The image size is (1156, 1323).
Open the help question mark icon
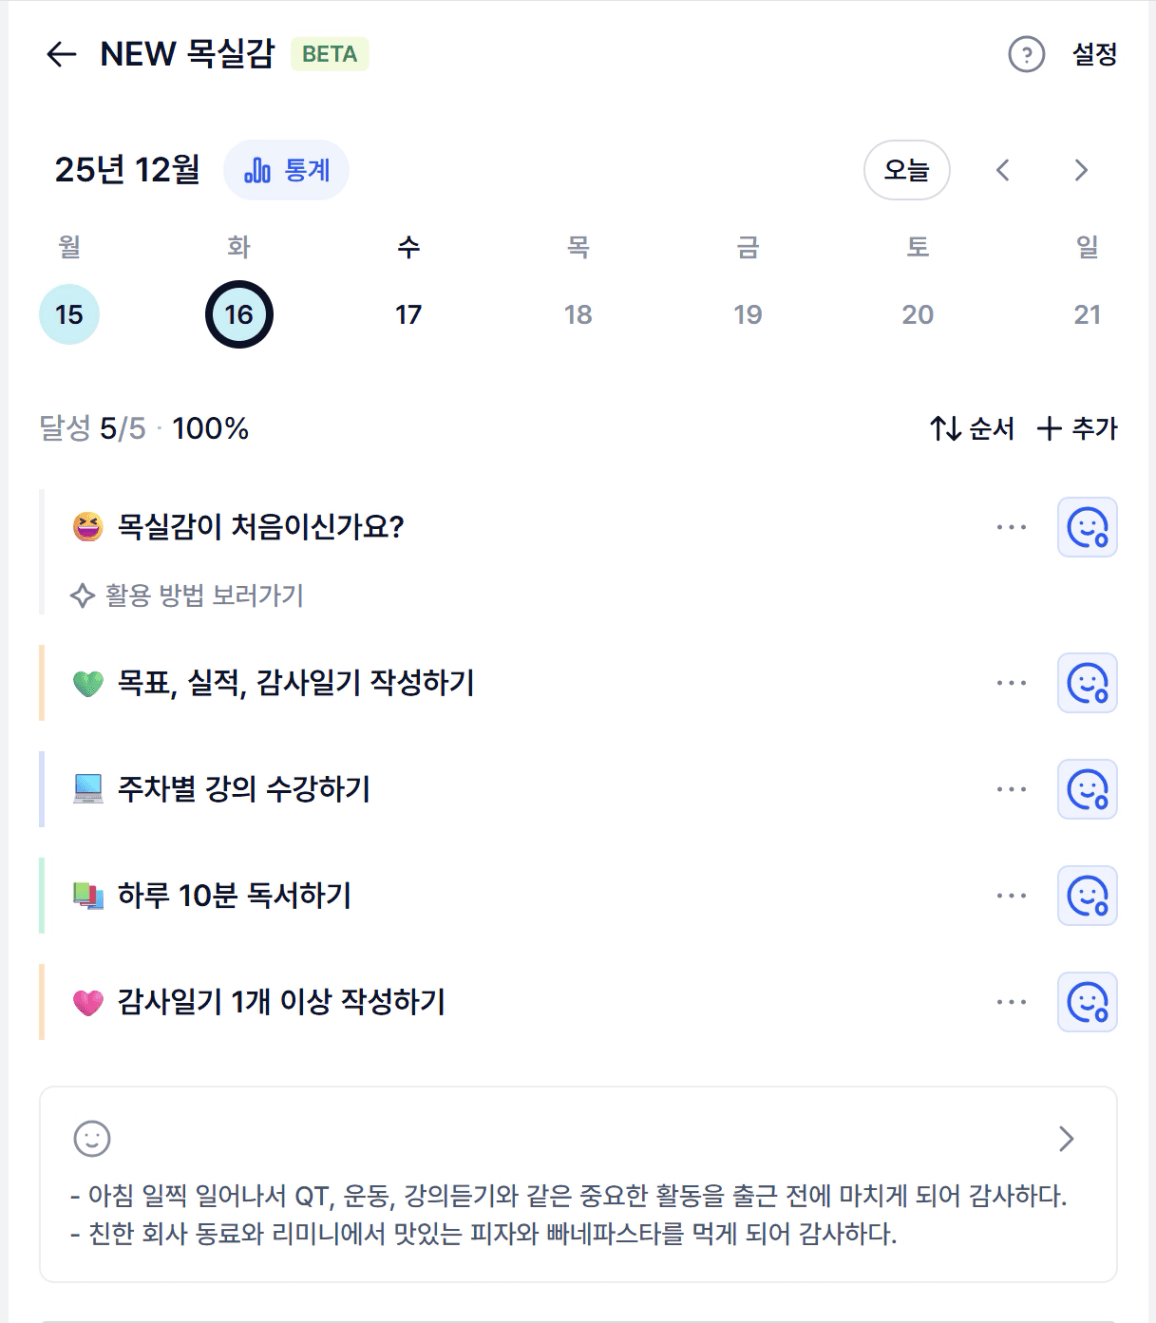click(1026, 54)
